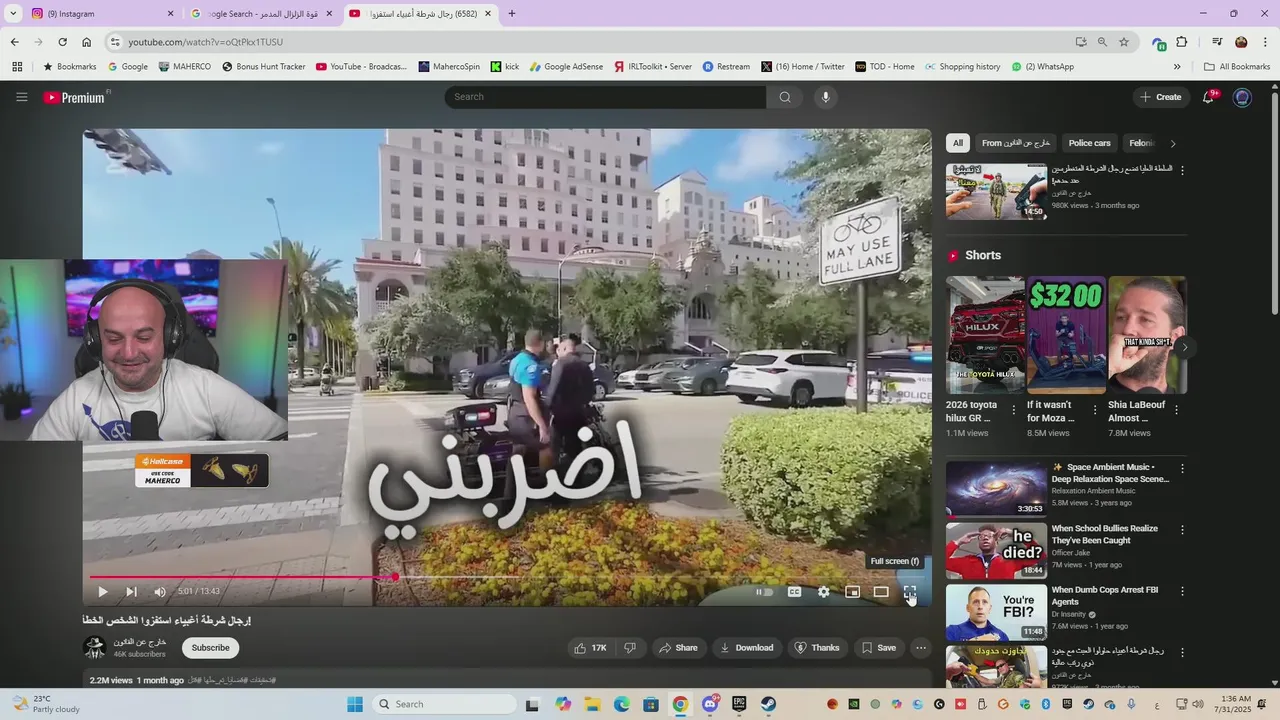Search with voice microphone

[825, 97]
